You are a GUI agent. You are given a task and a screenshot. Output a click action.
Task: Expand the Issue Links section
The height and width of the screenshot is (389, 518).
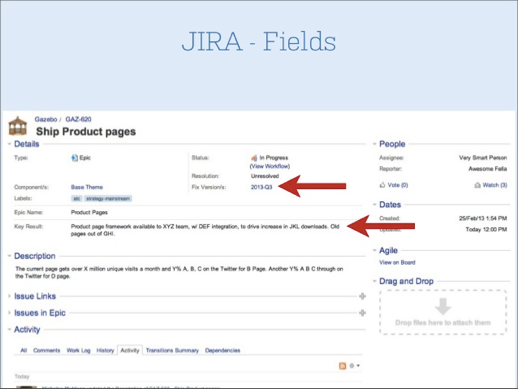[9, 296]
